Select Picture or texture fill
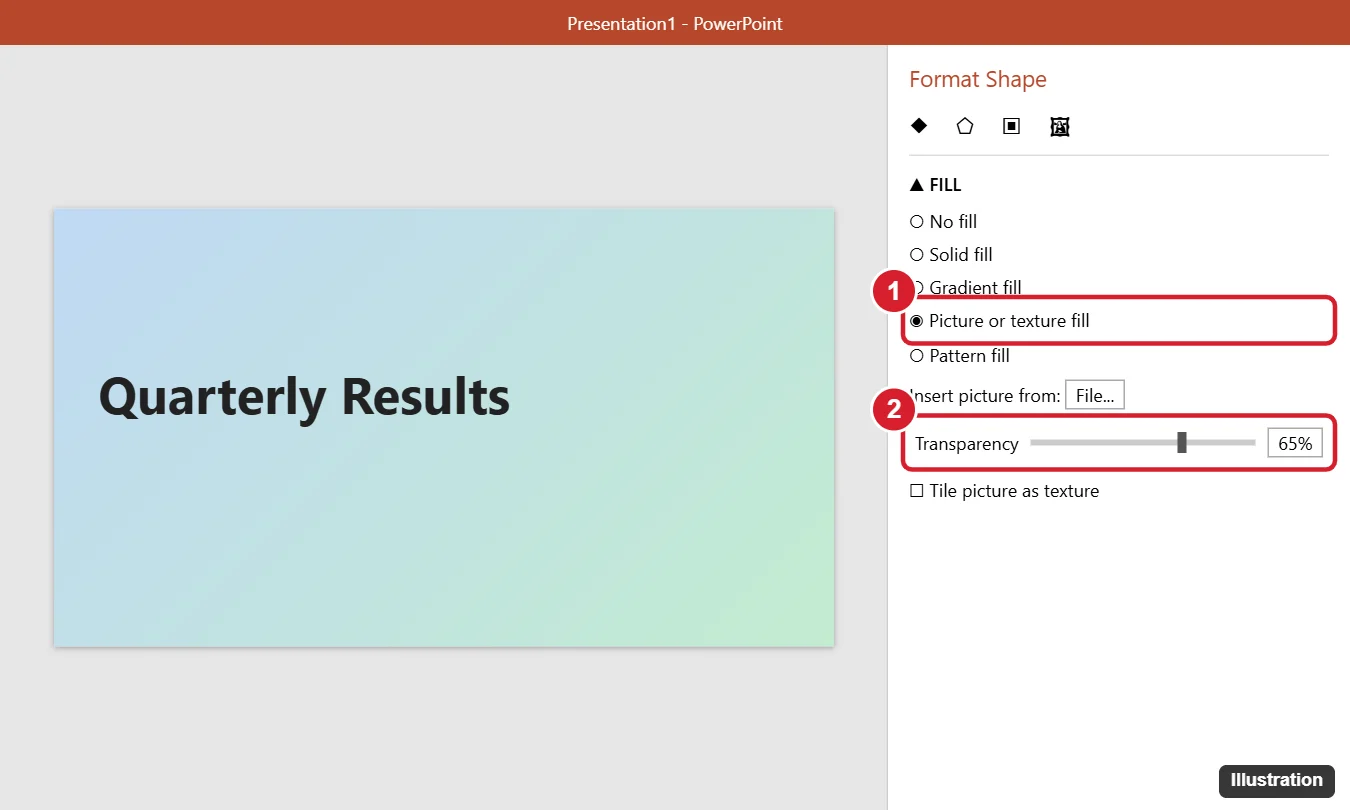Viewport: 1350px width, 810px height. click(1000, 321)
